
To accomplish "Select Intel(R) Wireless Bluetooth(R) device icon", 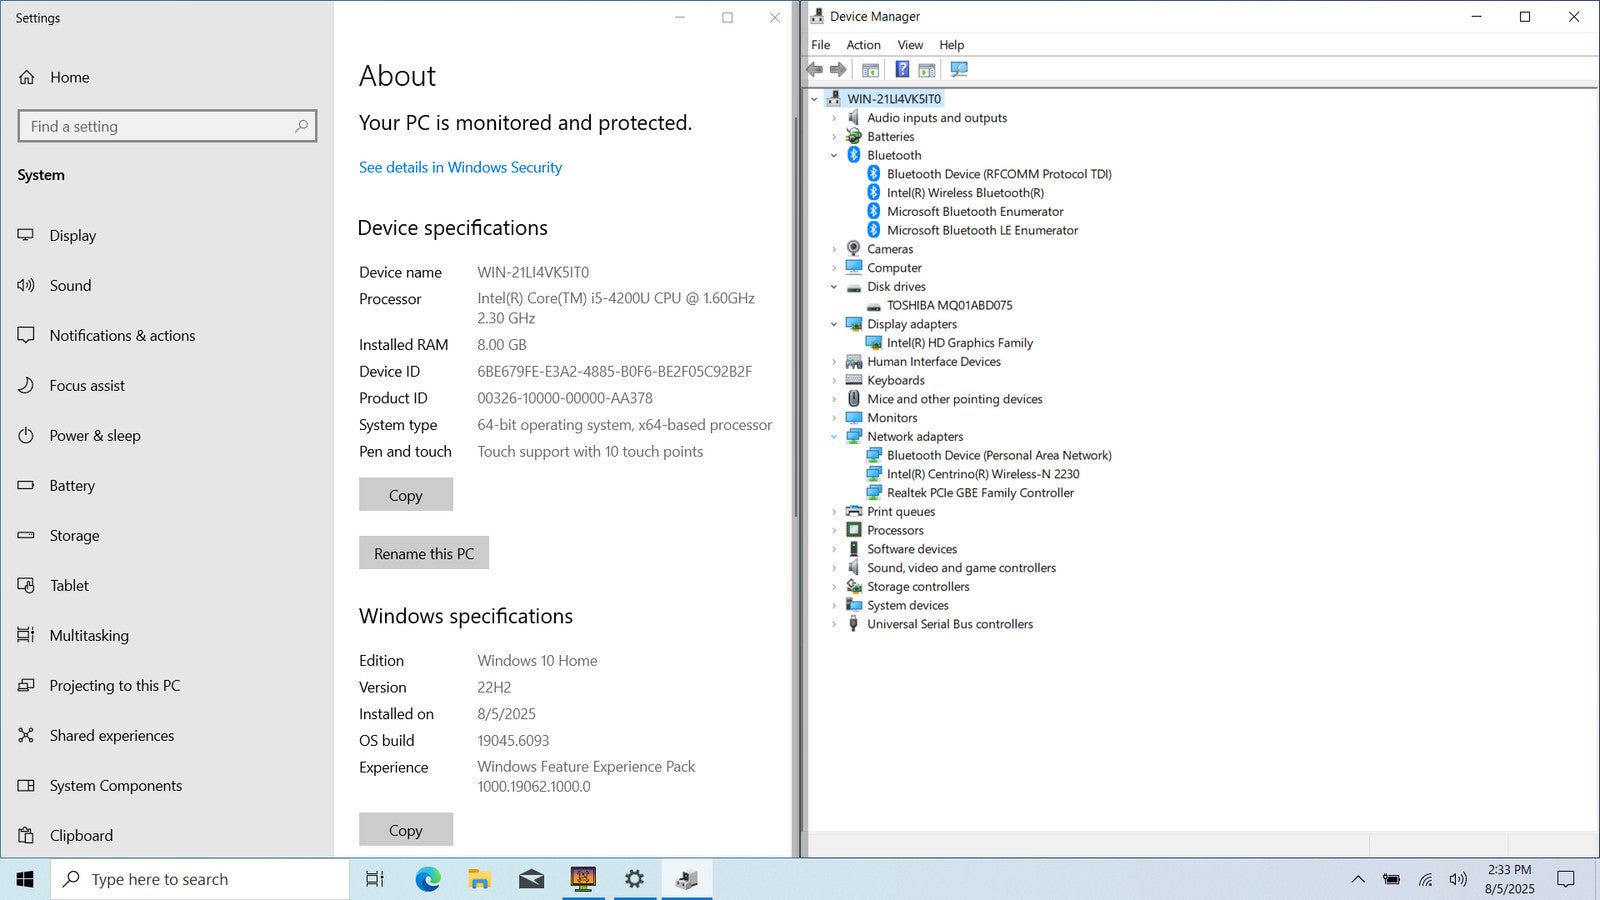I will pyautogui.click(x=873, y=192).
